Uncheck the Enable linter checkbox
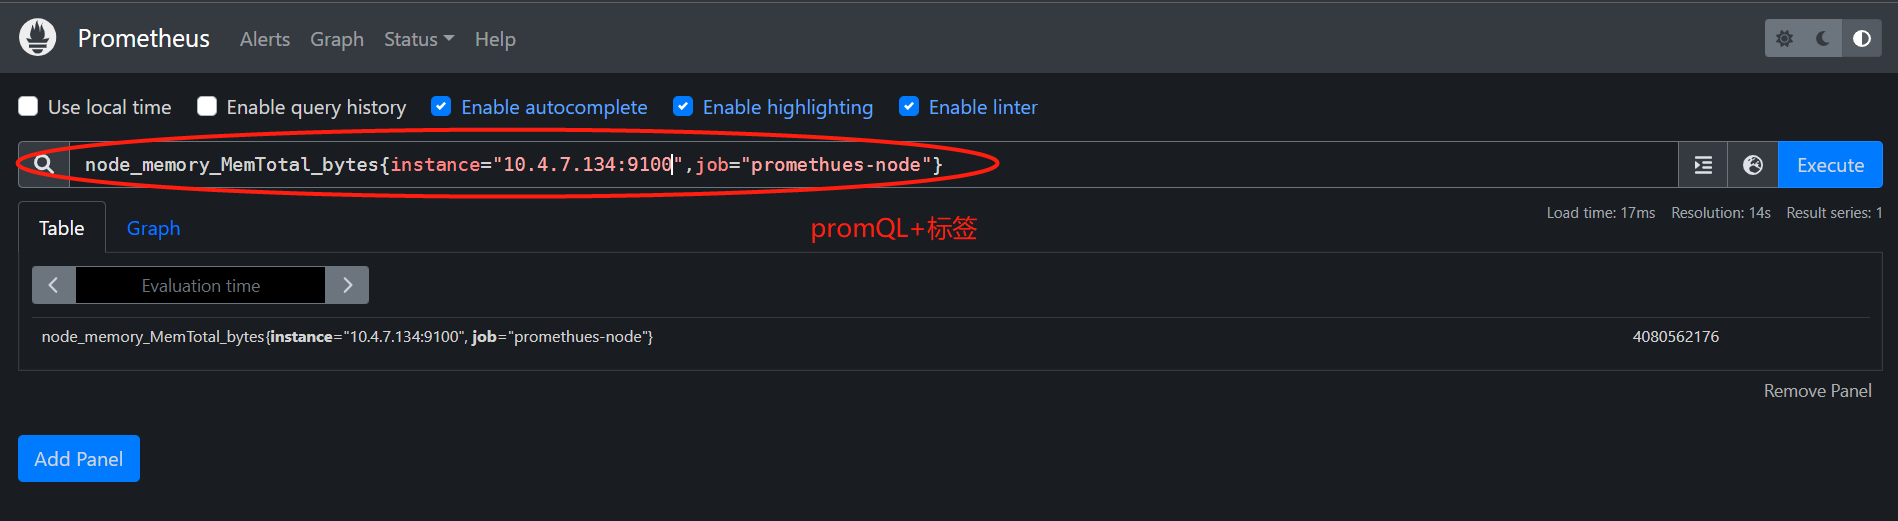The image size is (1898, 521). [x=909, y=106]
